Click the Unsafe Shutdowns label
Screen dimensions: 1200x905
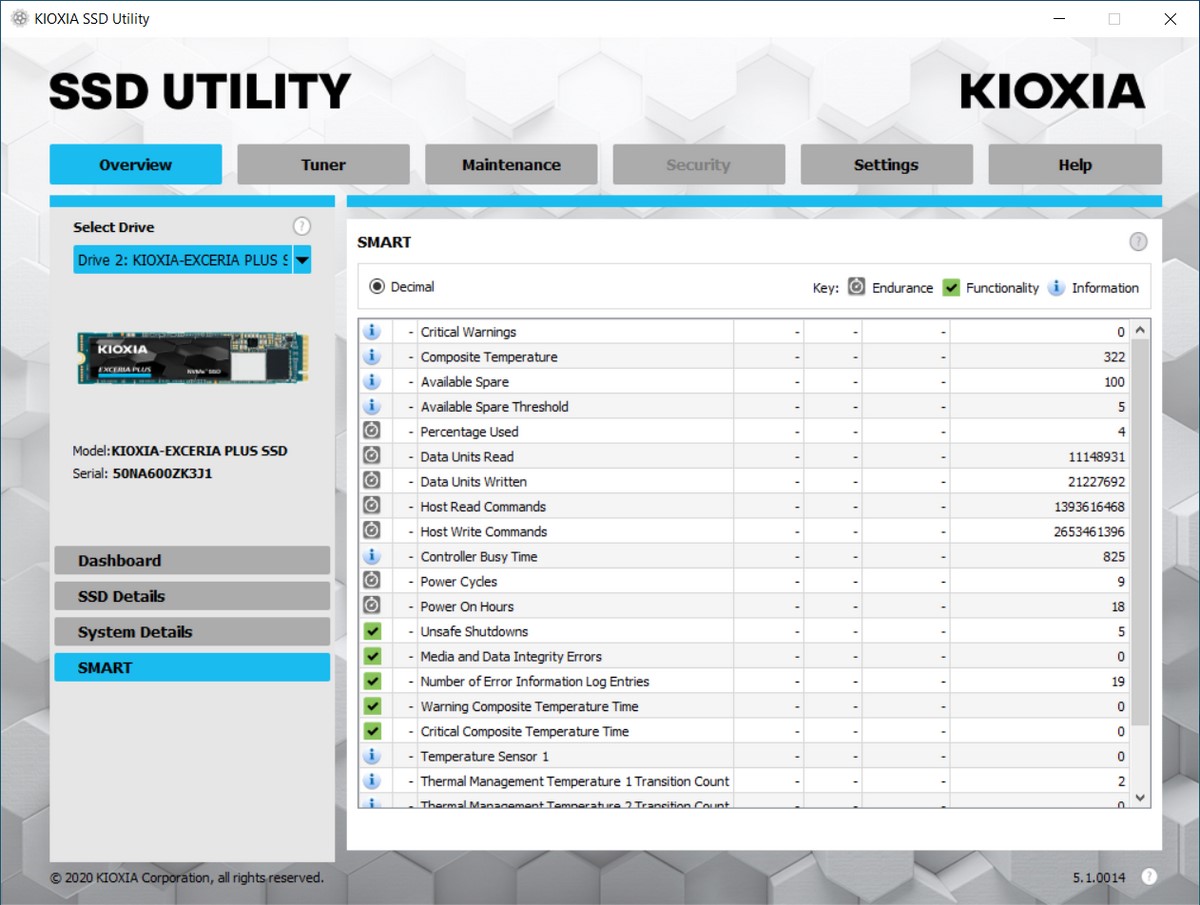coord(474,632)
